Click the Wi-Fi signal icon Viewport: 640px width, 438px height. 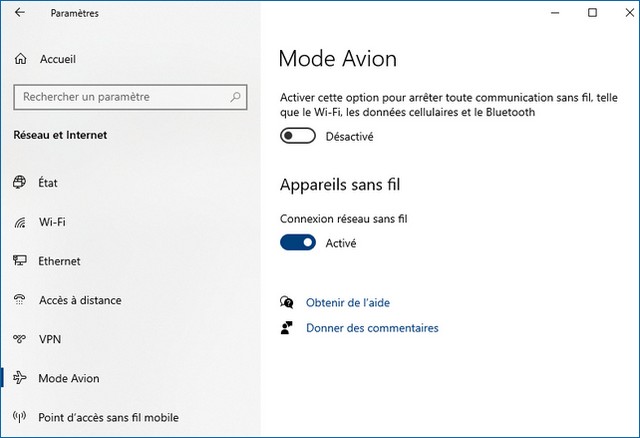pos(19,222)
